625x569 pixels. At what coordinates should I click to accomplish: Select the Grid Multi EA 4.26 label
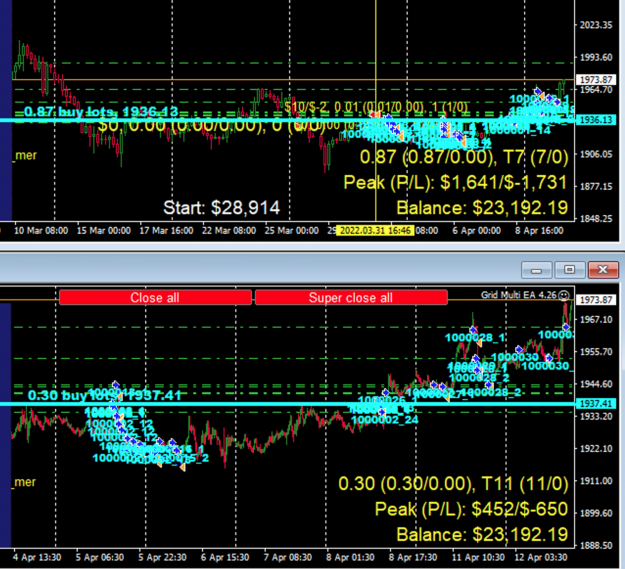coord(519,295)
